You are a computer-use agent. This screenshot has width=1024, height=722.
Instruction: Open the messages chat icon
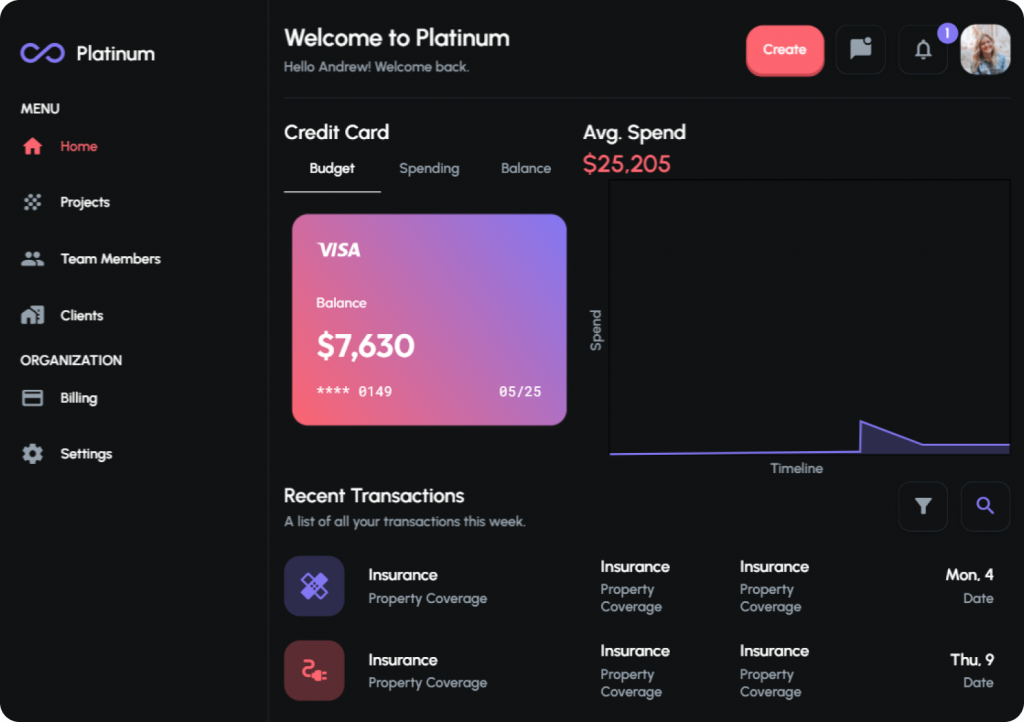pyautogui.click(x=860, y=50)
